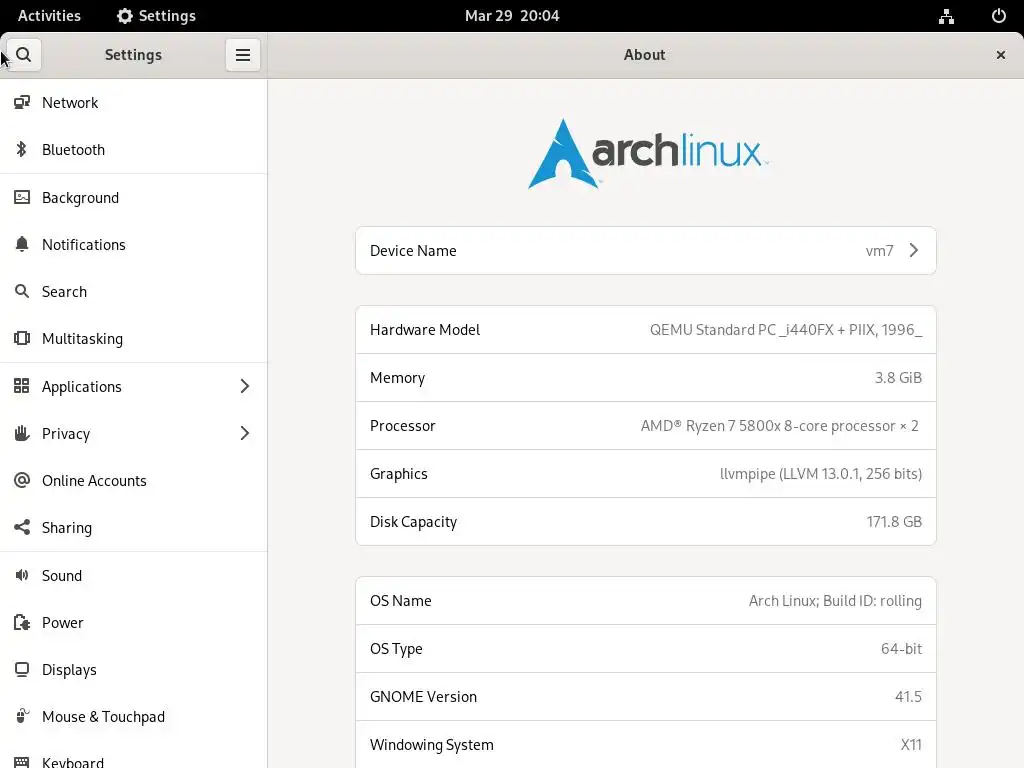1024x768 pixels.
Task: Click the Settings gear icon in top bar
Action: [x=125, y=16]
